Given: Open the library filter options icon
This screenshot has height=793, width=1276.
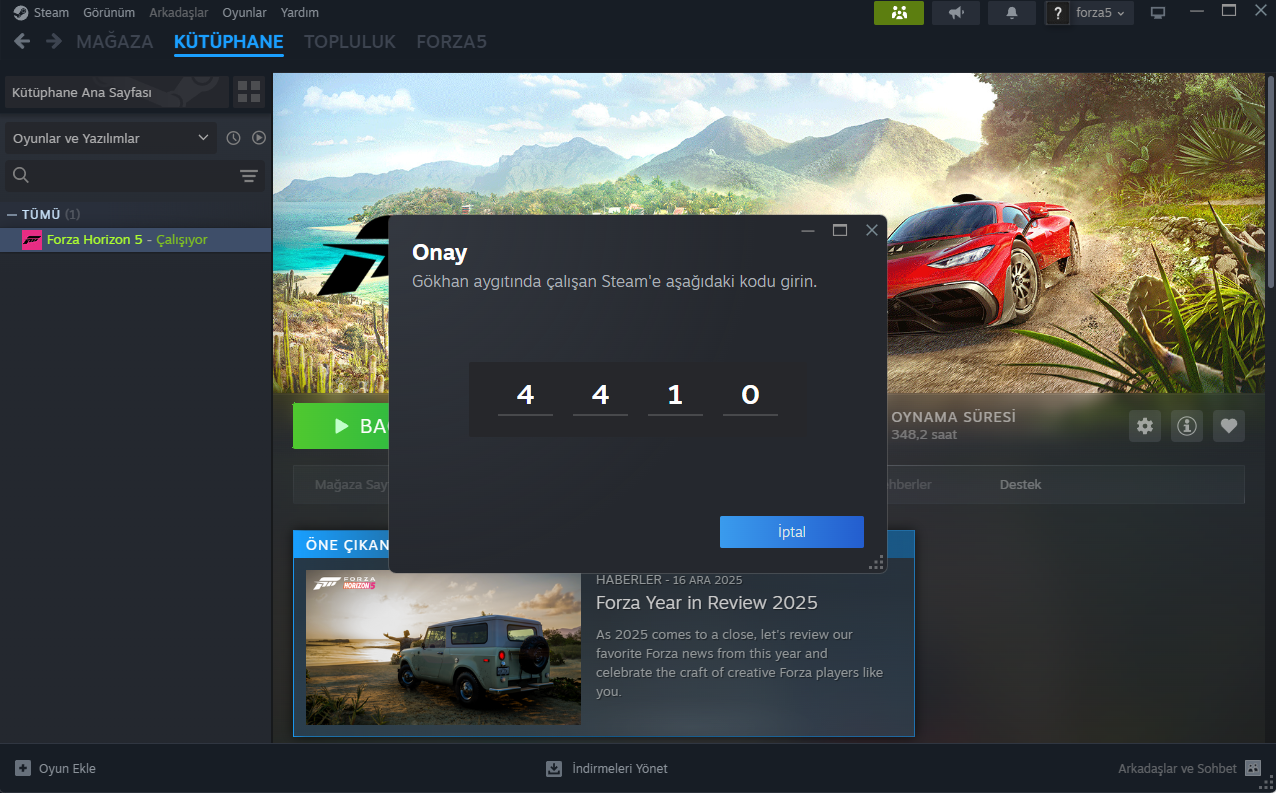Looking at the screenshot, I should click(249, 176).
